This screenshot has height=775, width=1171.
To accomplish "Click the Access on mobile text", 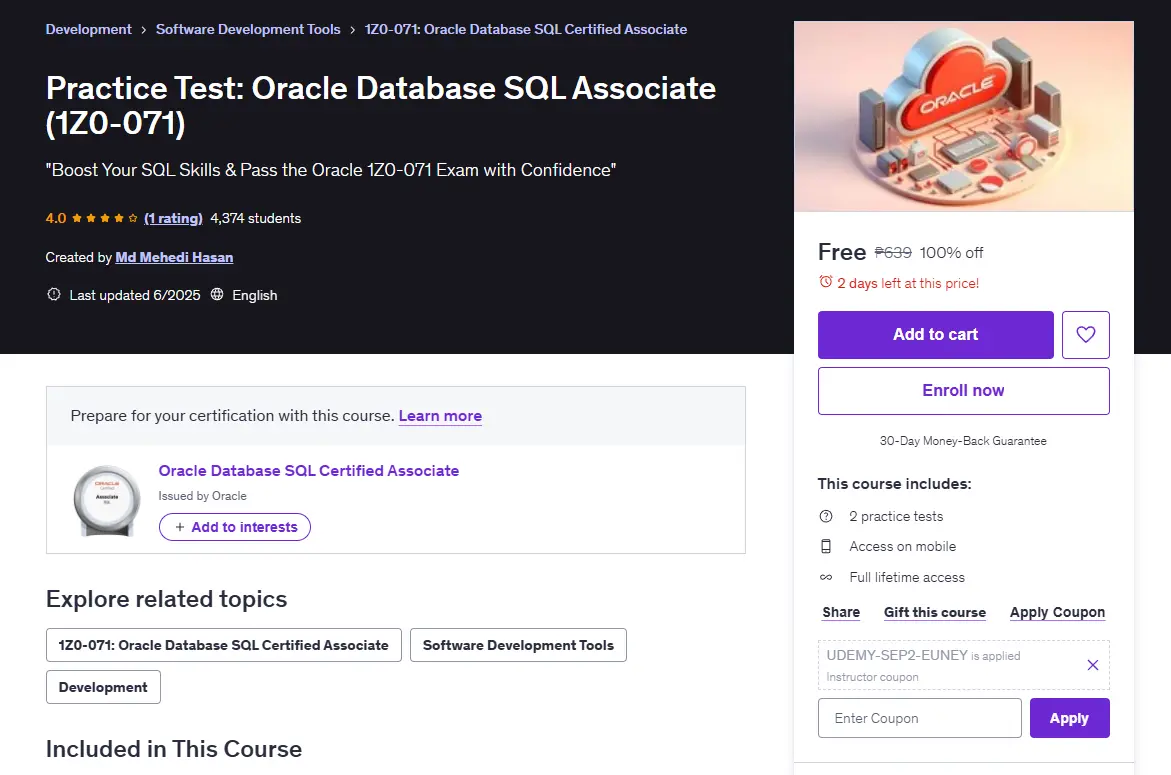I will (x=902, y=547).
